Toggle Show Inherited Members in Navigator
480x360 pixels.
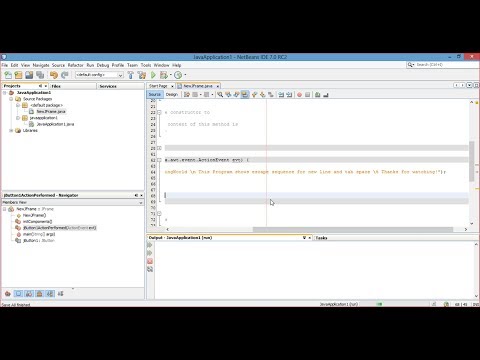8,294
